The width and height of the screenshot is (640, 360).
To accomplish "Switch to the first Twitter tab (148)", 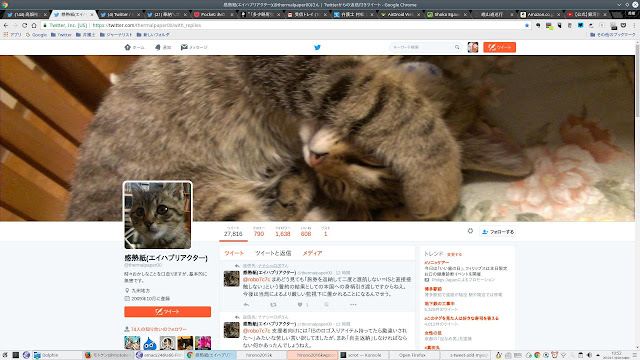I will pos(27,14).
